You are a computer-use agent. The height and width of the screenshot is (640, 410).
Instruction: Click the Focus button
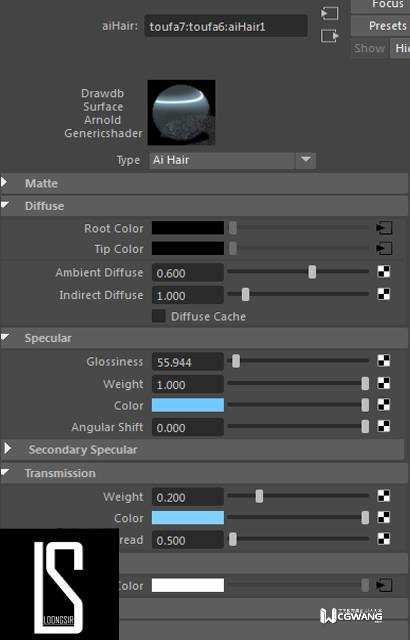pyautogui.click(x=380, y=5)
